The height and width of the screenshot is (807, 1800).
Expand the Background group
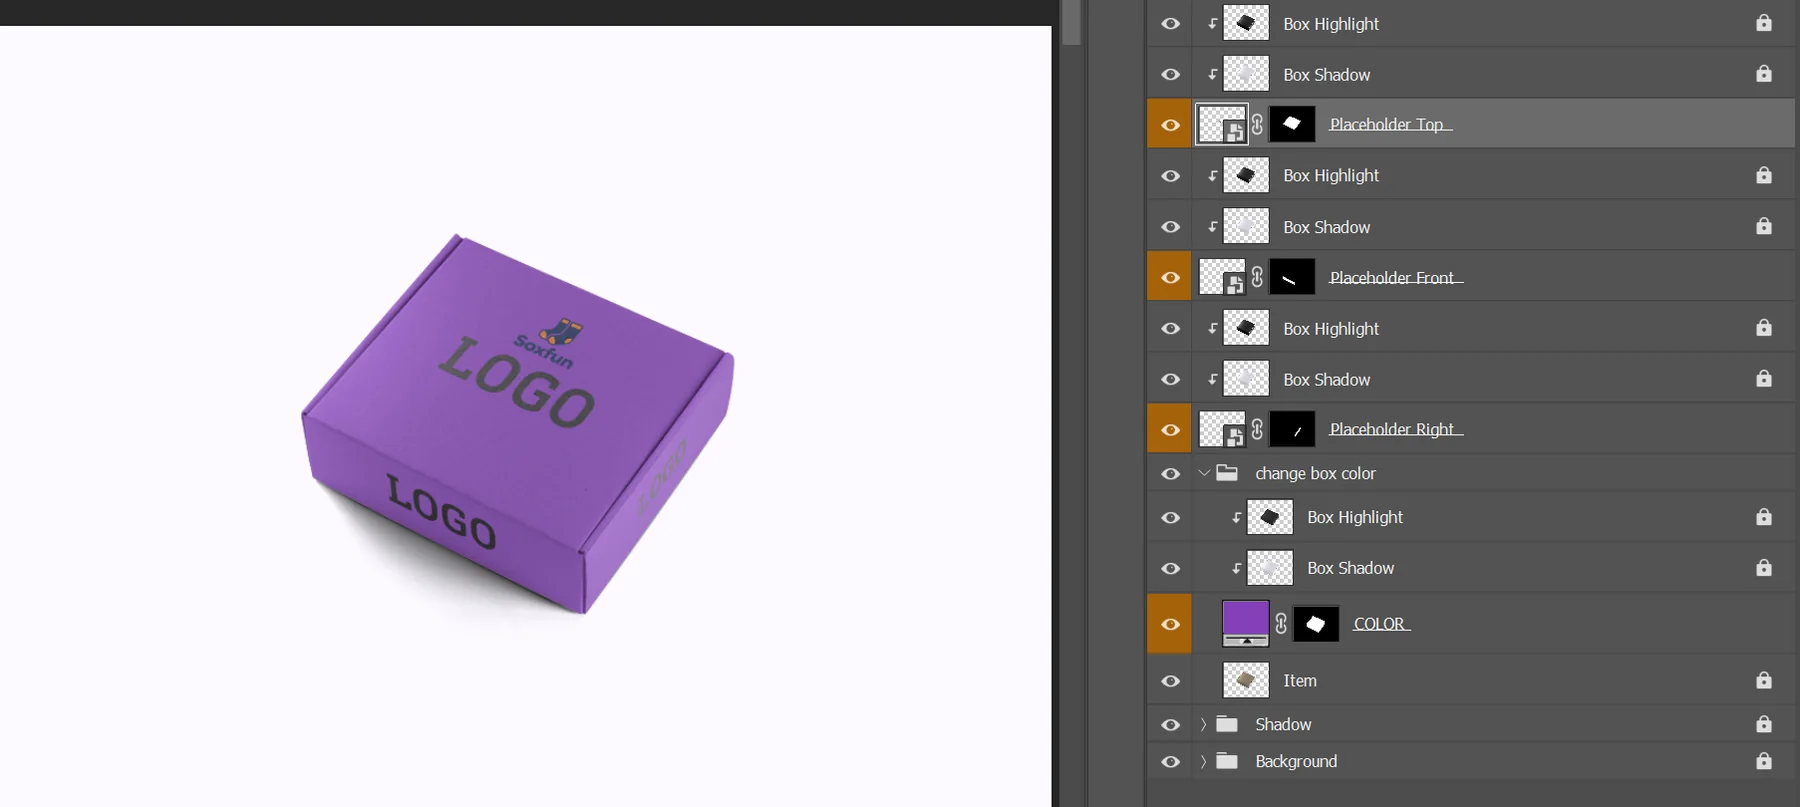tap(1204, 761)
